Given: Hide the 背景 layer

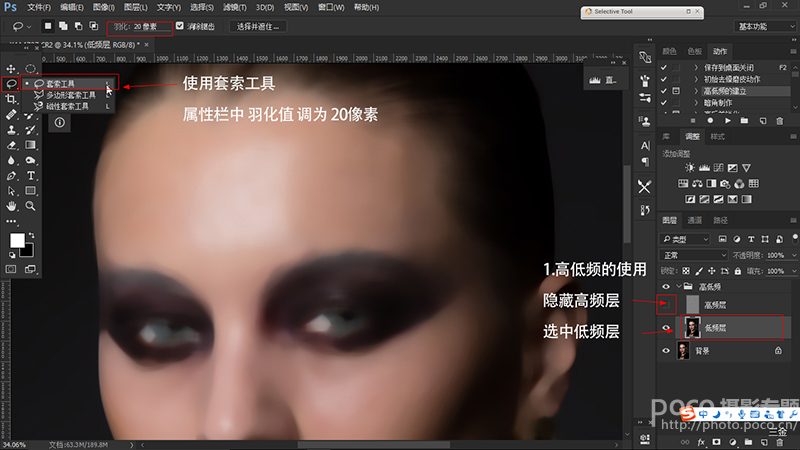Looking at the screenshot, I should pyautogui.click(x=666, y=351).
